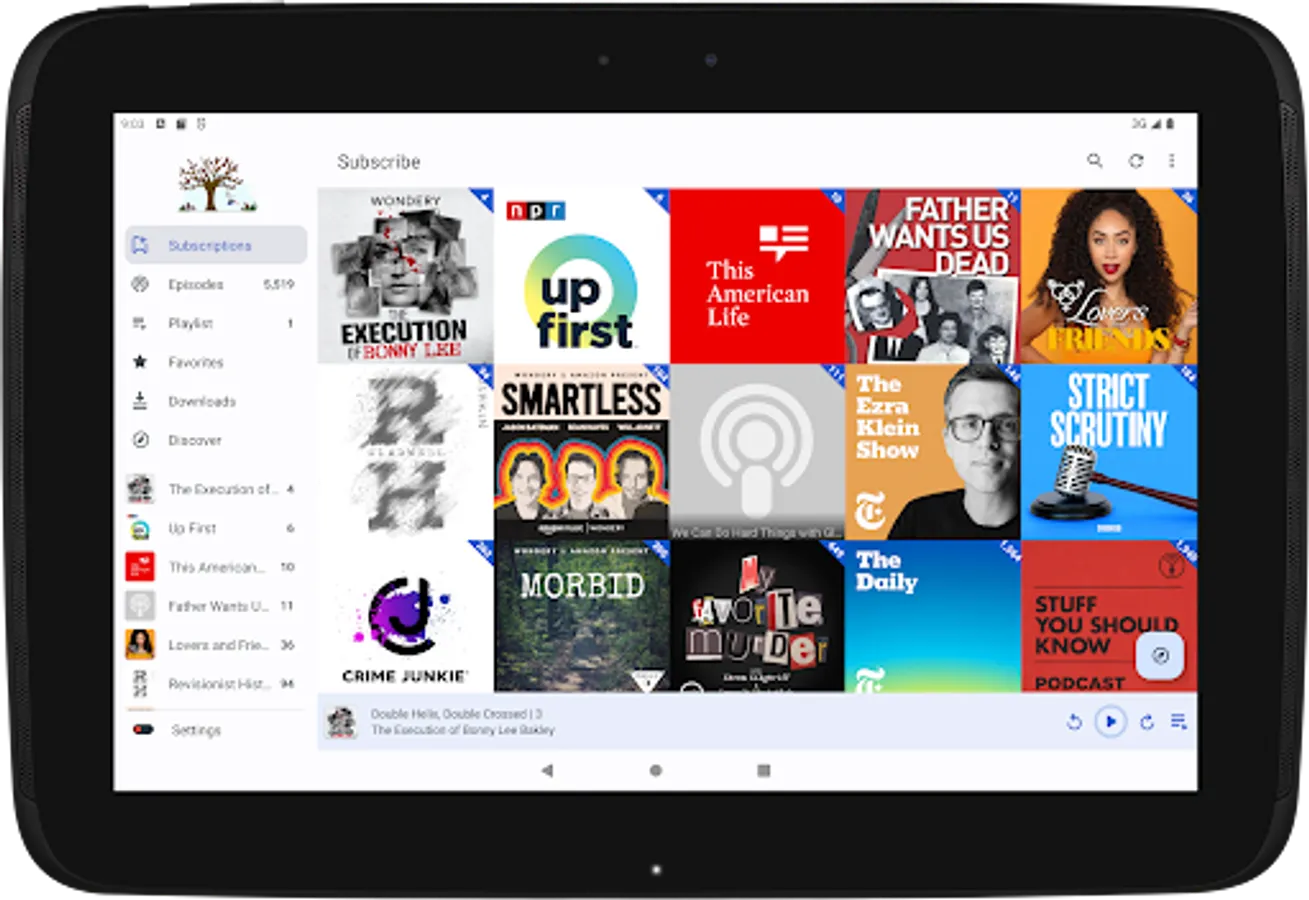Open search with the magnifier icon
1309x900 pixels.
(1095, 161)
